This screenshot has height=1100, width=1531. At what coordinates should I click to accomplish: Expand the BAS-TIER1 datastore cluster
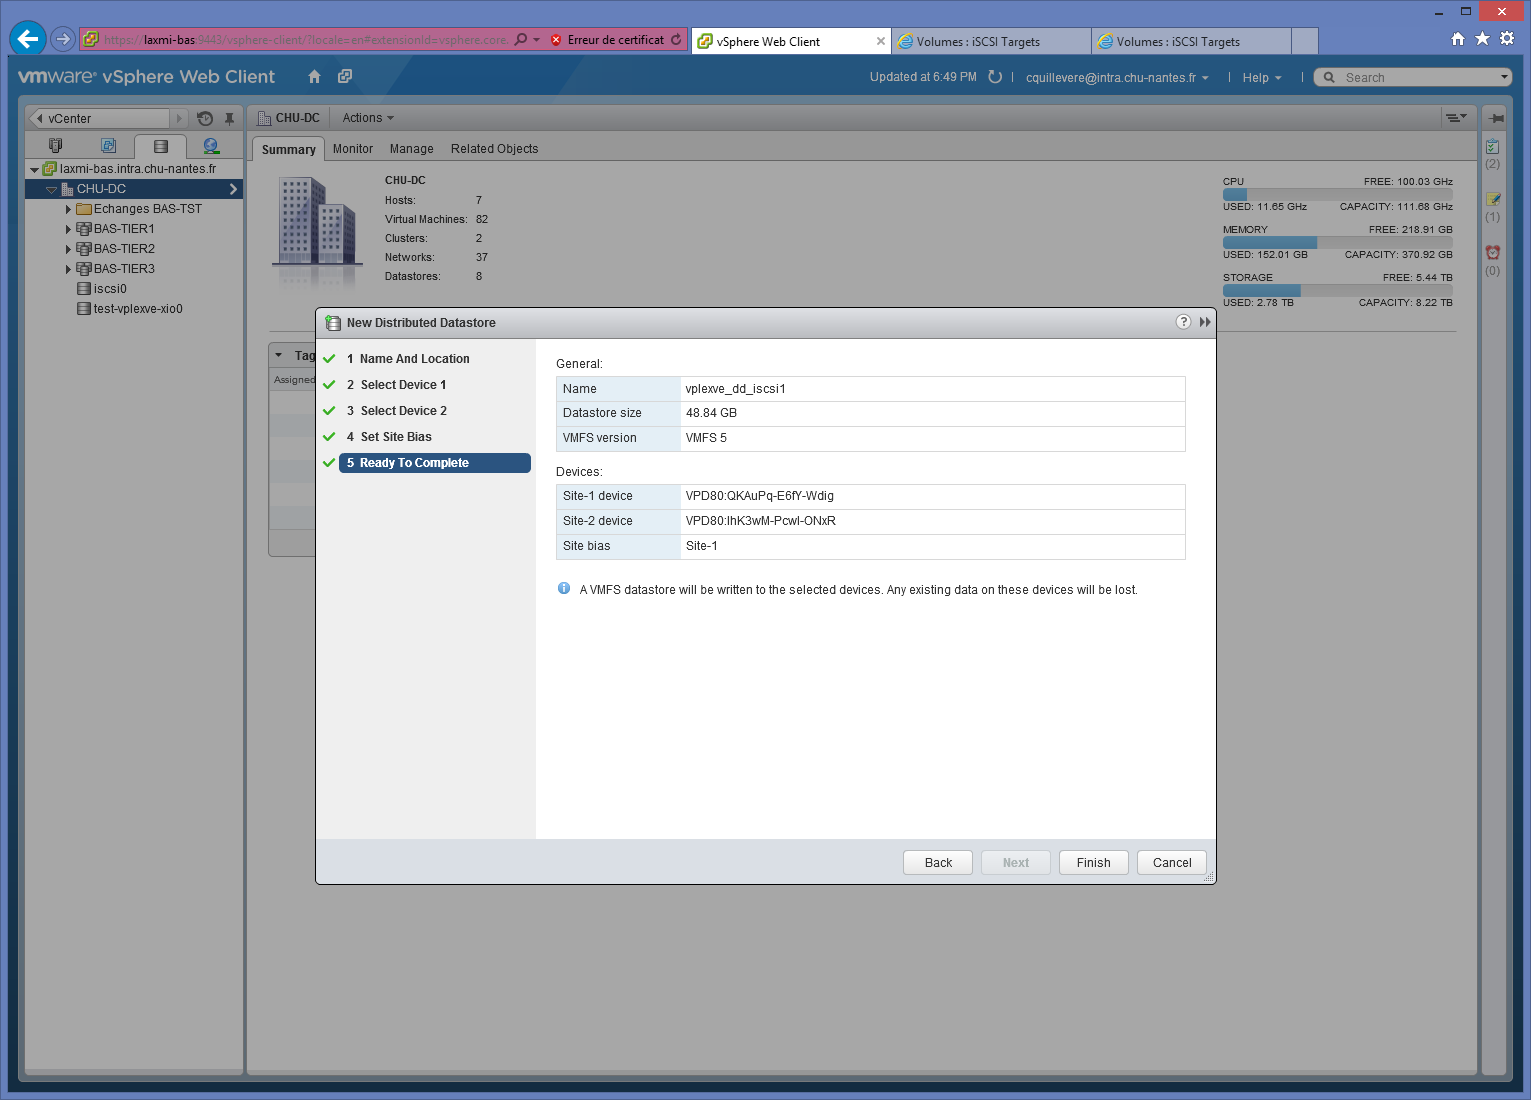point(68,229)
